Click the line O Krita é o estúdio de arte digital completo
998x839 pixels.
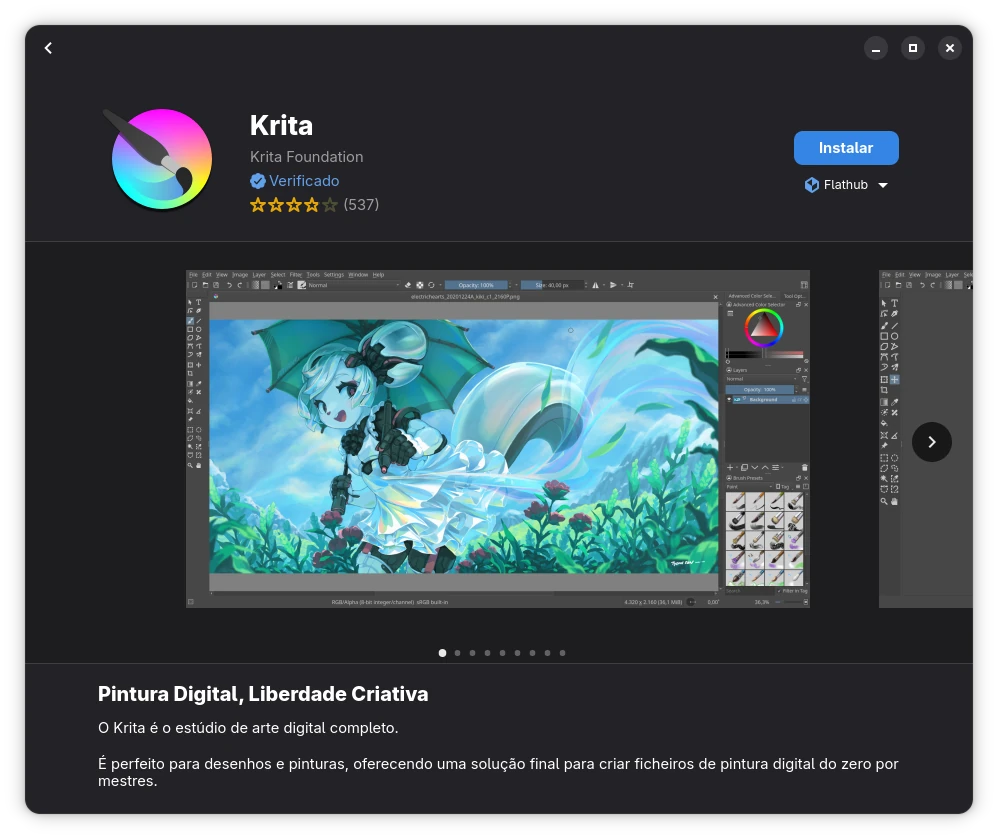click(248, 728)
